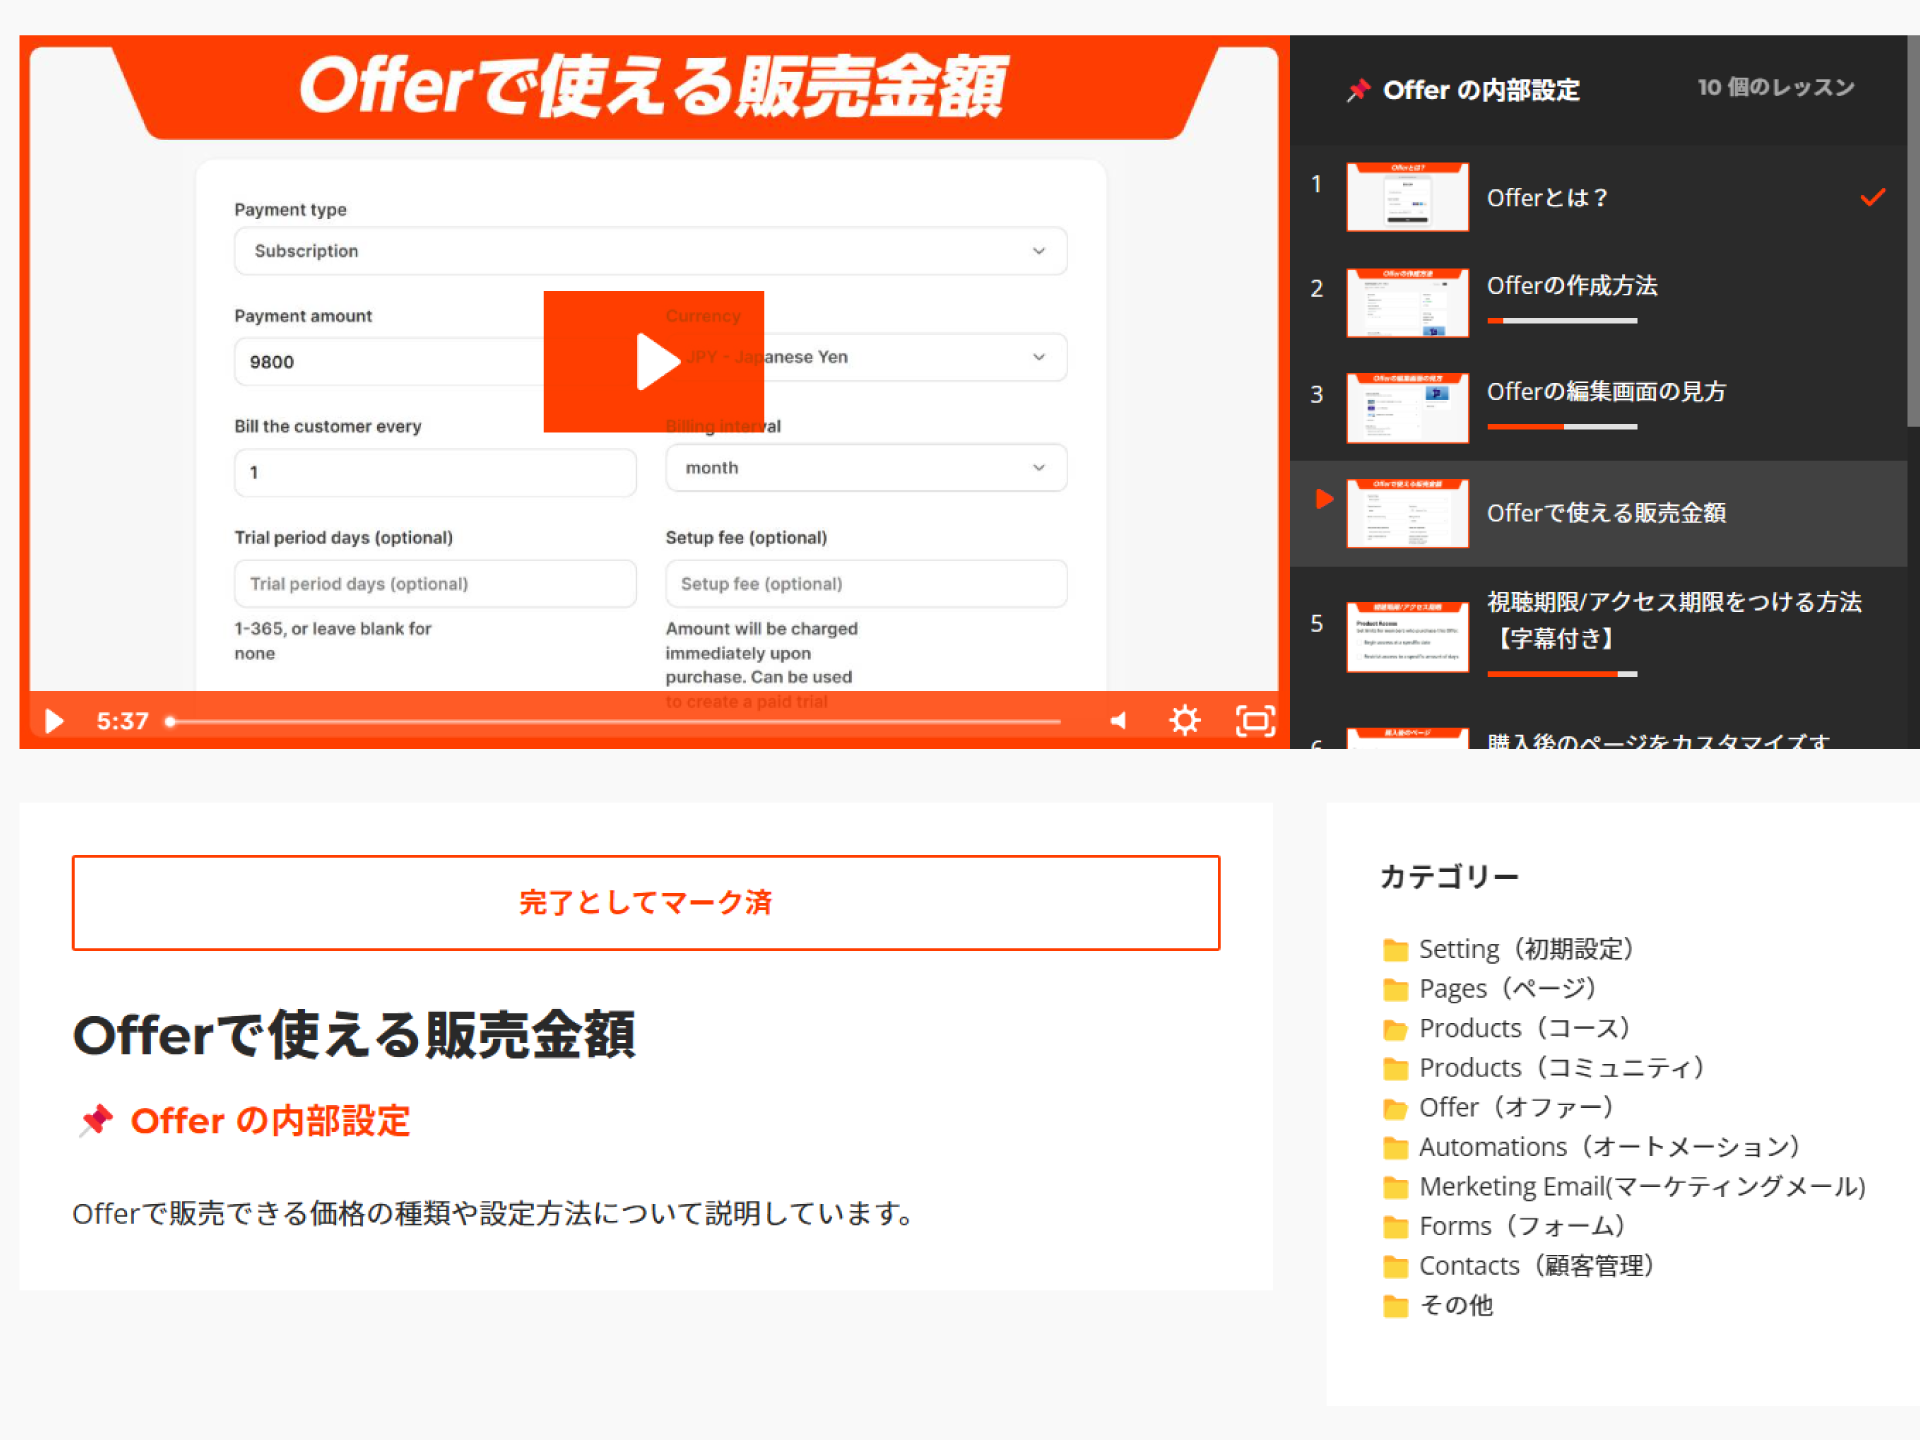Open the Contacts（顧客管理）category
This screenshot has width=1920, height=1440.
pos(1535,1266)
